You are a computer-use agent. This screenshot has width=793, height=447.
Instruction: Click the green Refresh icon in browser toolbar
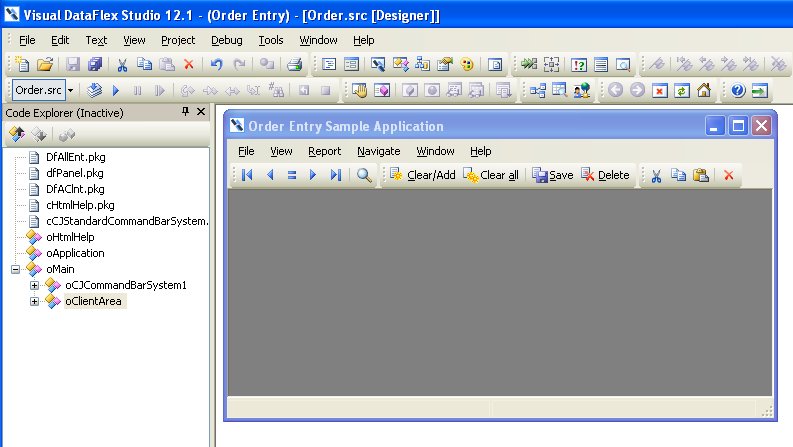682,91
